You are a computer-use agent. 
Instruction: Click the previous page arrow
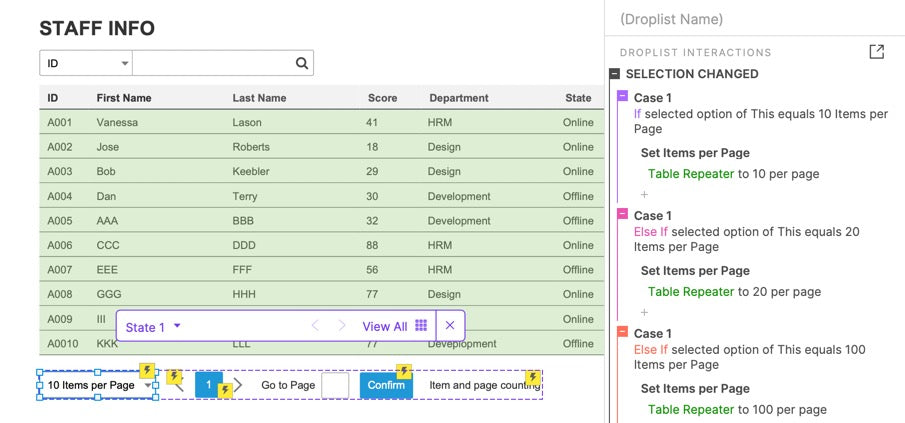point(178,385)
